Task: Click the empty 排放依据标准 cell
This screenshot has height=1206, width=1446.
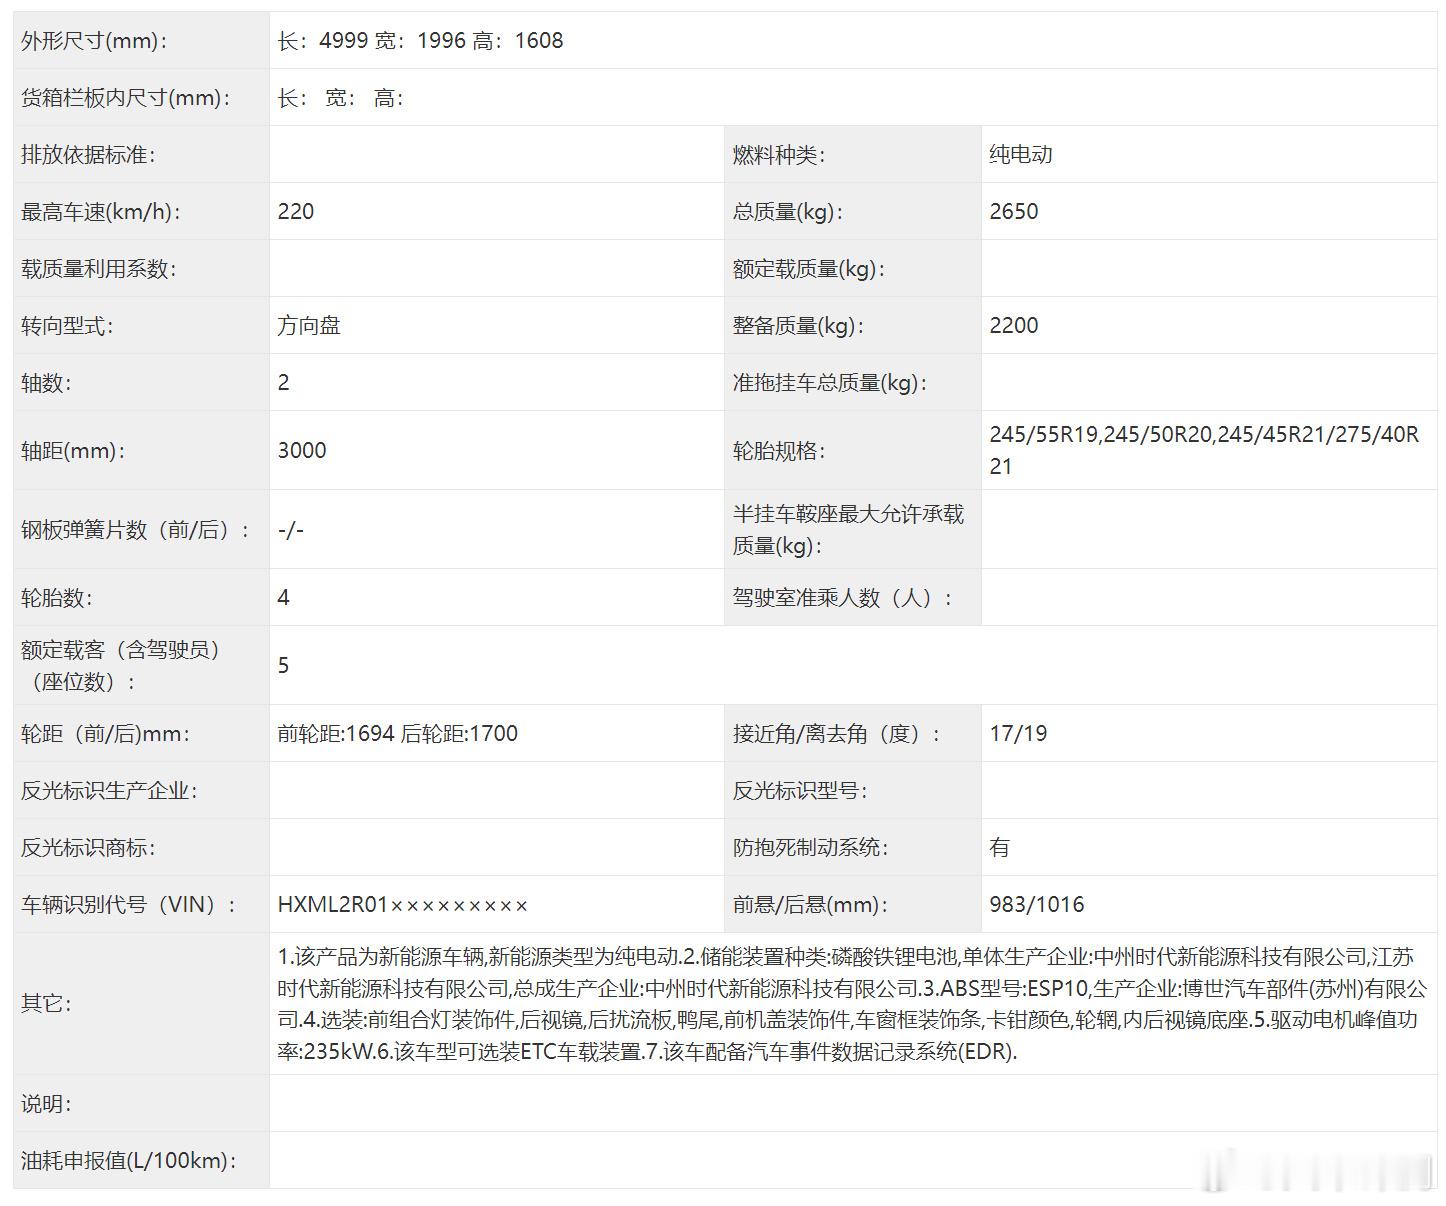Action: (x=490, y=154)
